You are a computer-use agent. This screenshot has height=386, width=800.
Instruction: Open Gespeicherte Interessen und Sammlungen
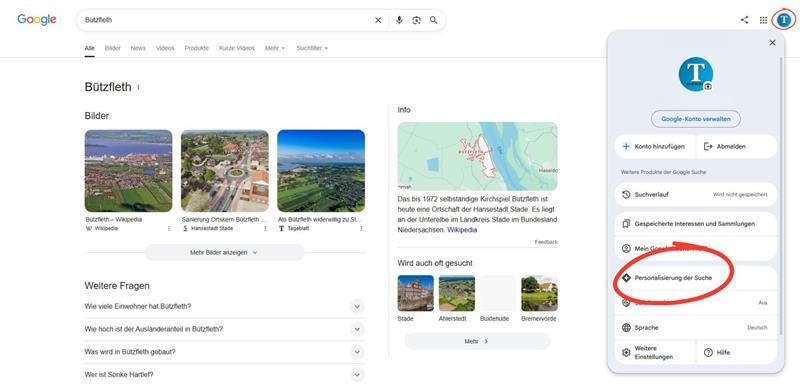695,224
